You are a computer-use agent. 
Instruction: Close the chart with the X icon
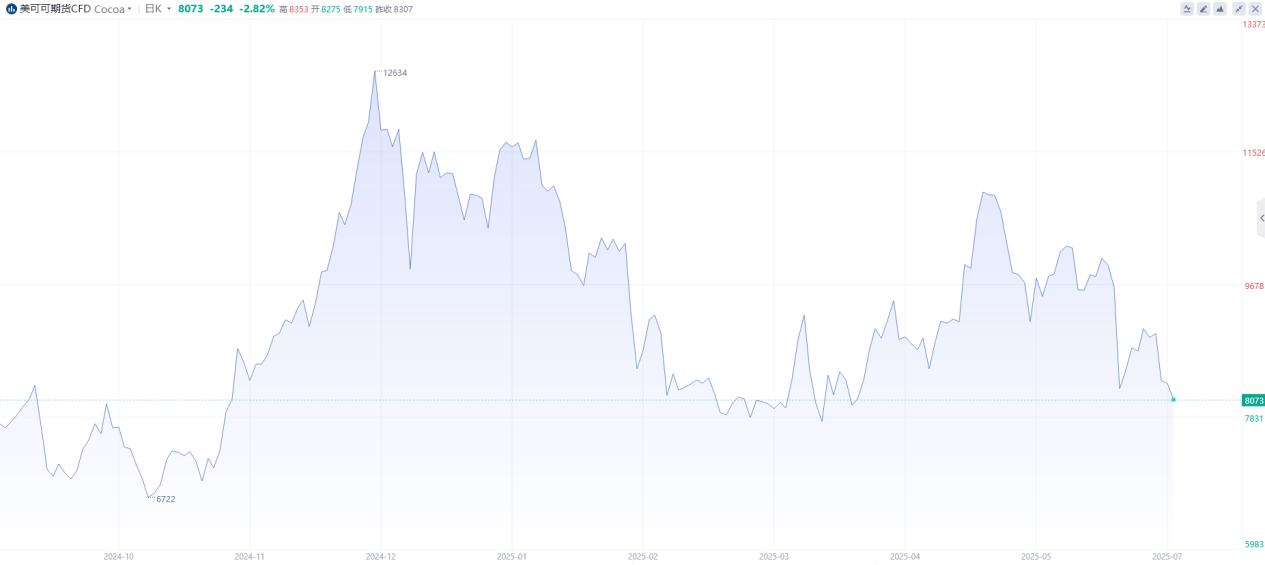(x=1256, y=8)
